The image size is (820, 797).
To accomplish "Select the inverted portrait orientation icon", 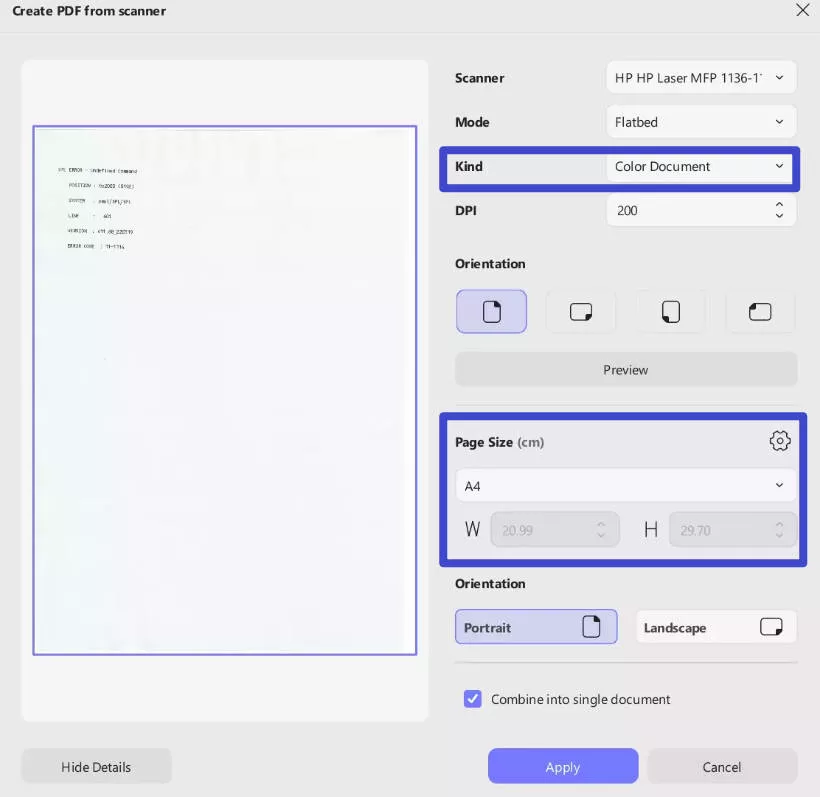I will [x=670, y=311].
